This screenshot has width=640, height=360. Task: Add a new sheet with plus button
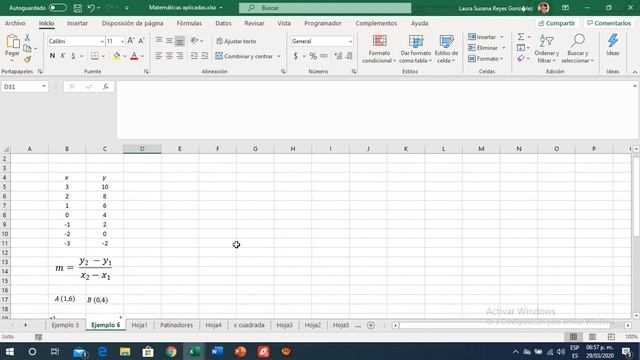[371, 325]
